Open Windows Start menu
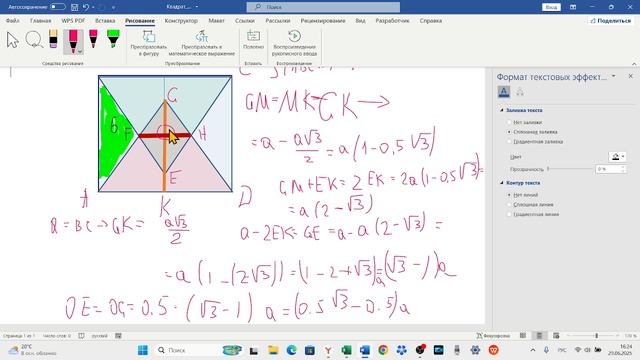The height and width of the screenshot is (360, 640). click(143, 350)
